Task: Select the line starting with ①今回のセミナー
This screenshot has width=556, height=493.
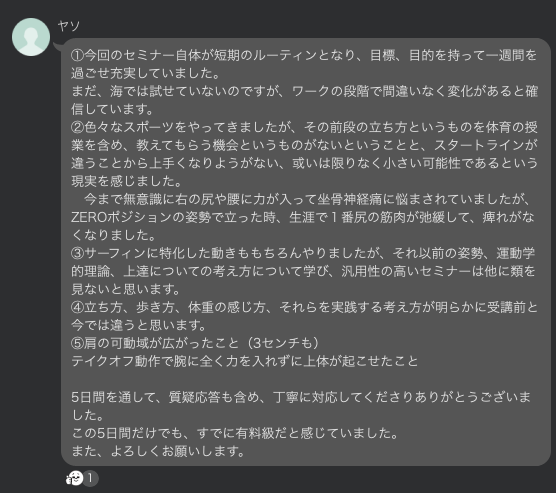Action: point(304,55)
